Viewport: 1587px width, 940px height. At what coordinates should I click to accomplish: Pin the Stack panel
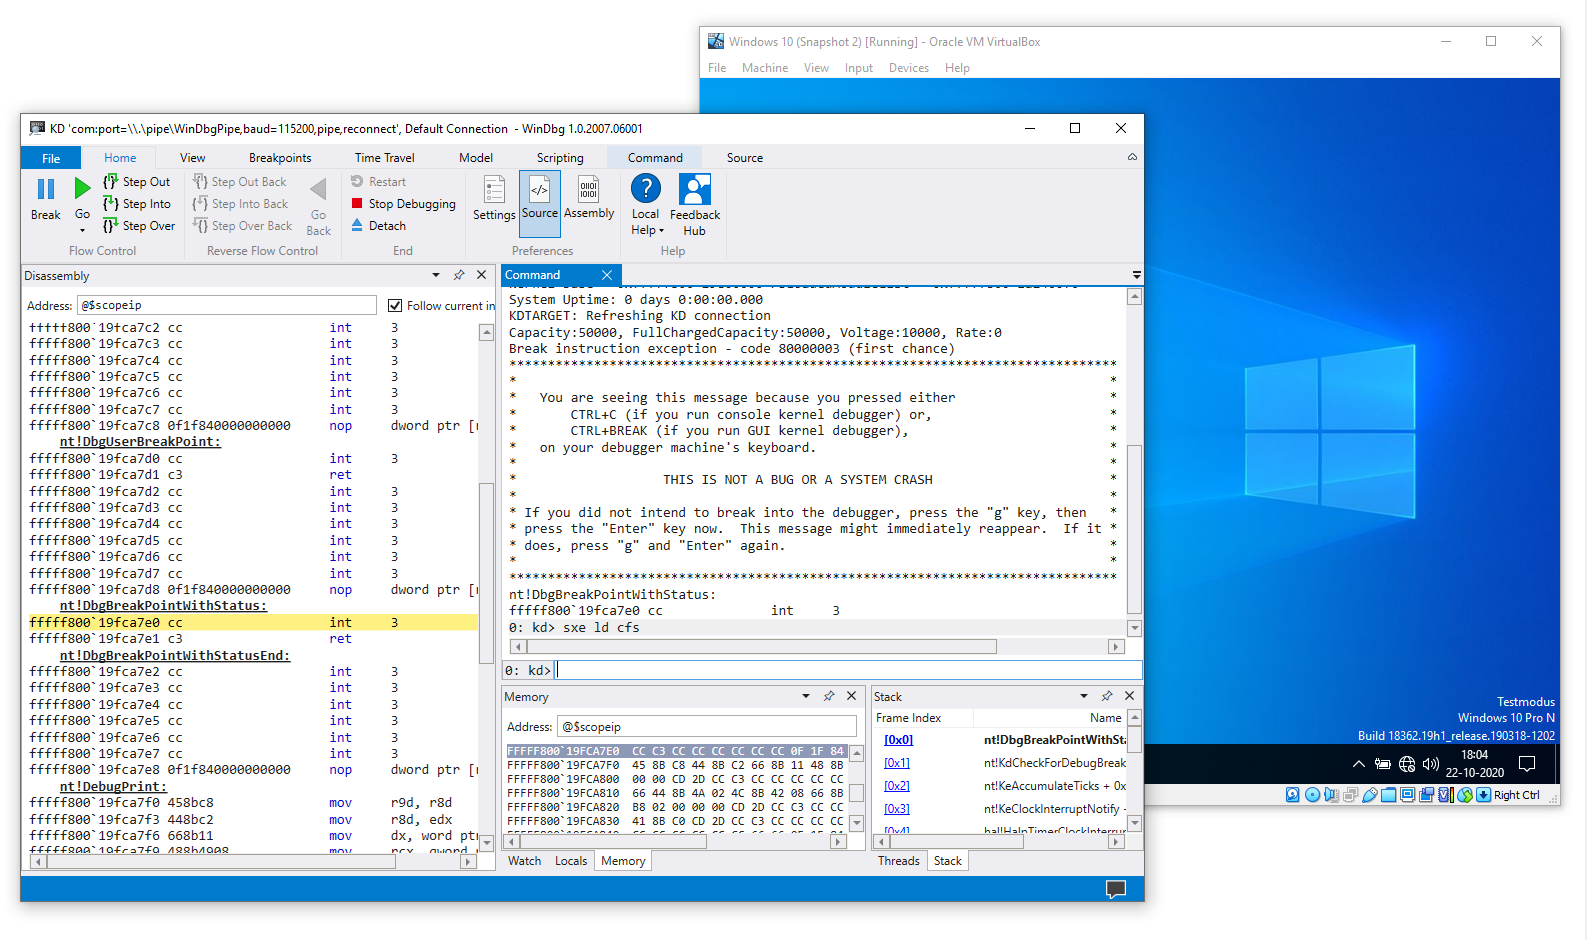[x=1107, y=696]
